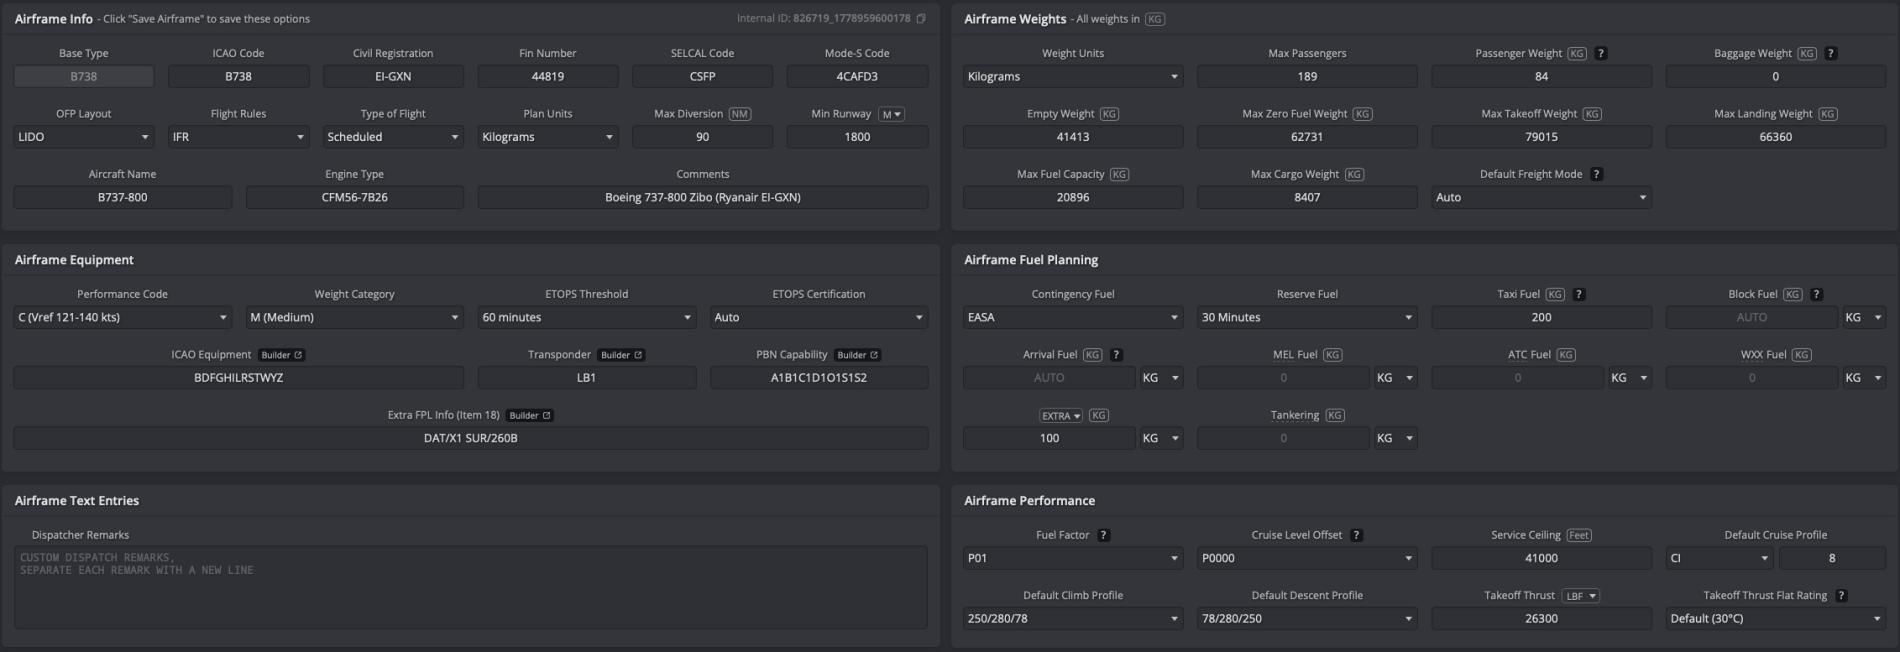Expand the Default Freight Mode dropdown
Image resolution: width=1900 pixels, height=652 pixels.
click(1541, 197)
